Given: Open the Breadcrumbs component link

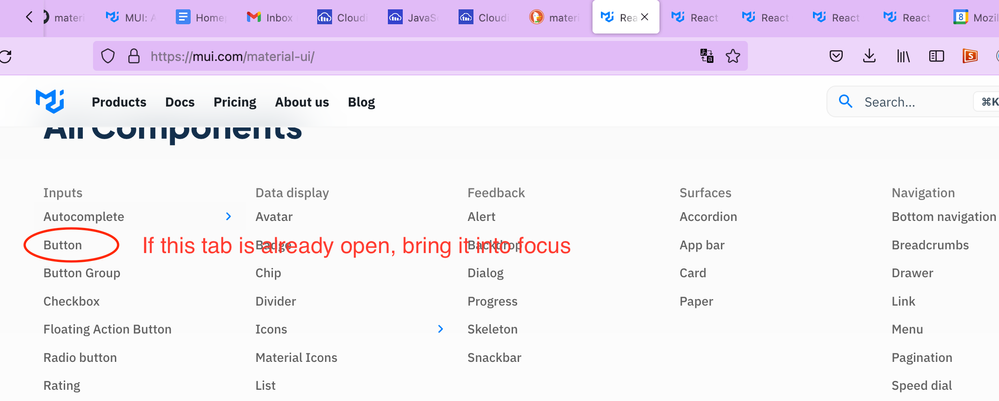Looking at the screenshot, I should click(x=930, y=245).
